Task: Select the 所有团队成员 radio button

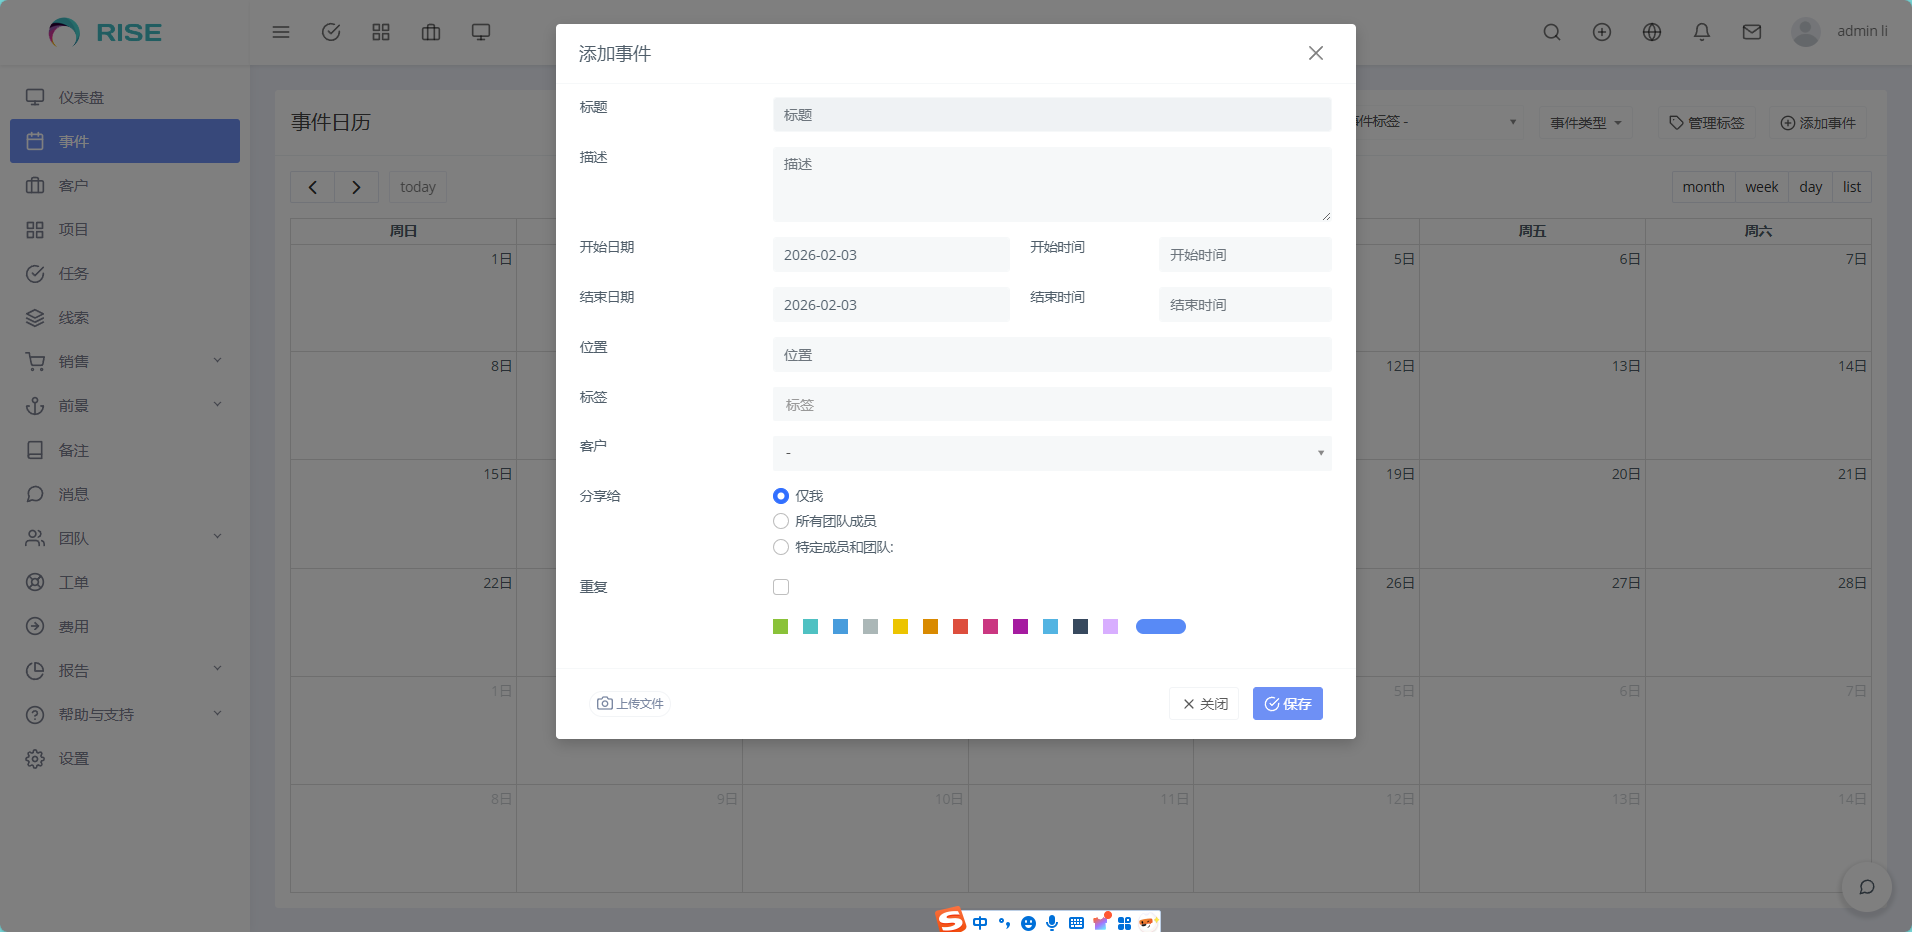Action: click(781, 521)
